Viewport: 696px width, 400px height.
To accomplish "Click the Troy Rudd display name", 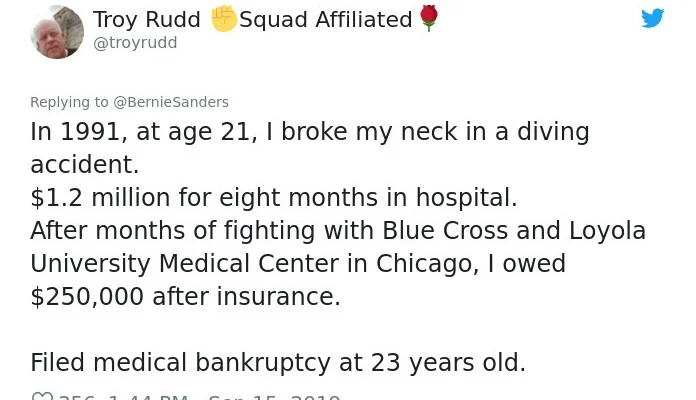I will (x=146, y=20).
